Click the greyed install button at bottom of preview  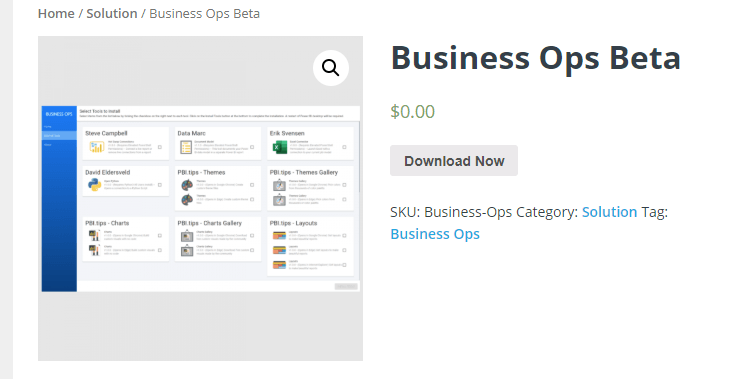point(346,286)
